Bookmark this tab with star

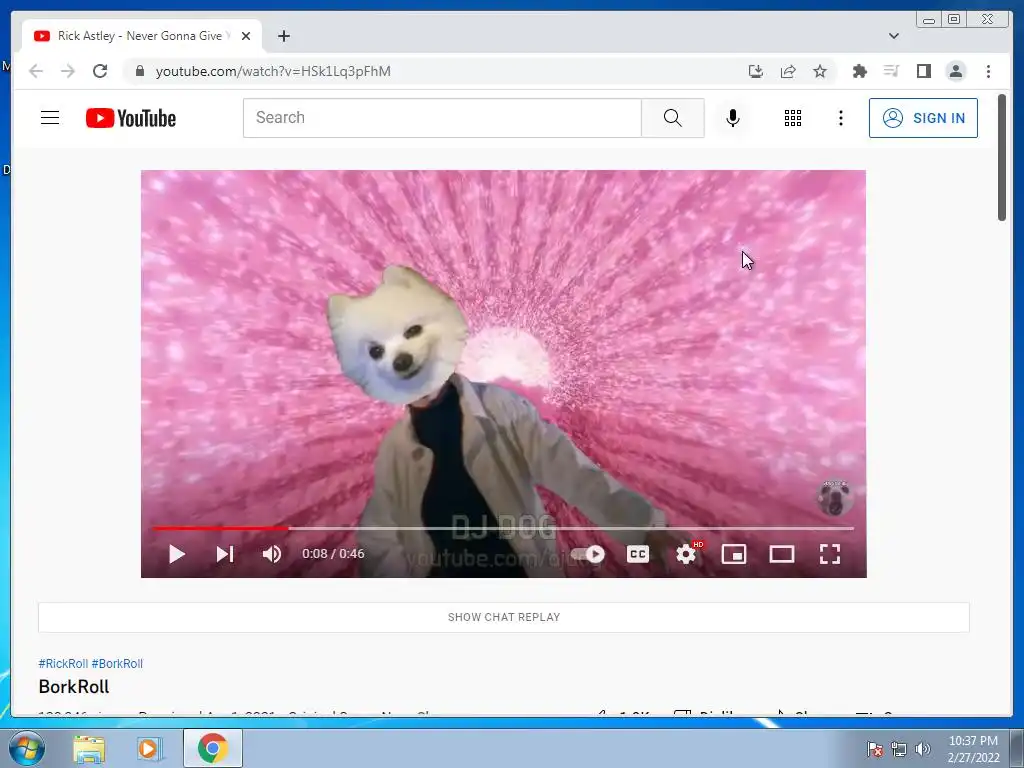[820, 71]
